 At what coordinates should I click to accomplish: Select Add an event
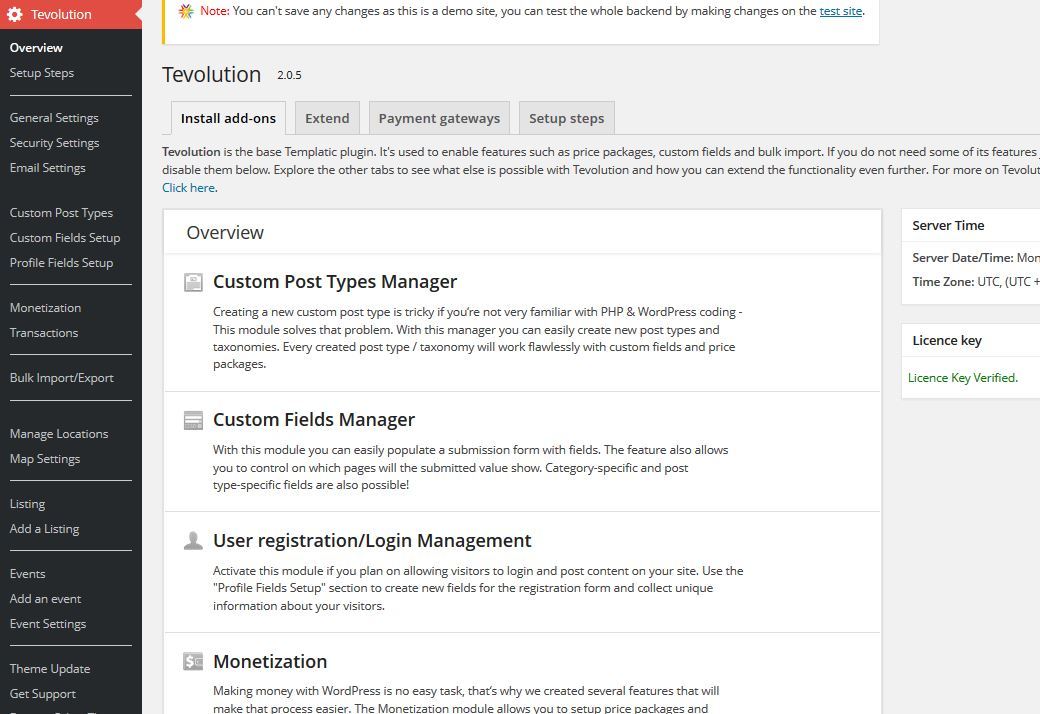point(45,599)
